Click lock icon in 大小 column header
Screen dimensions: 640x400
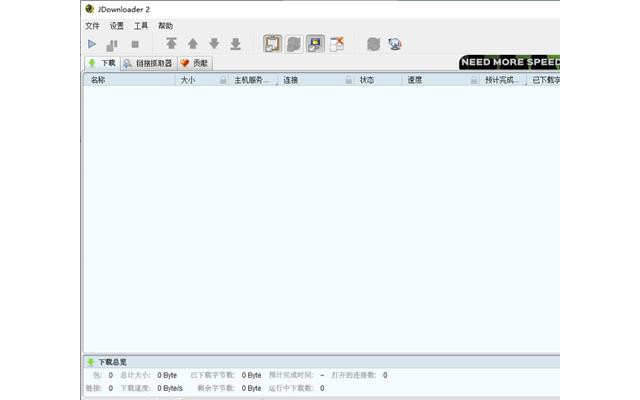pos(223,80)
